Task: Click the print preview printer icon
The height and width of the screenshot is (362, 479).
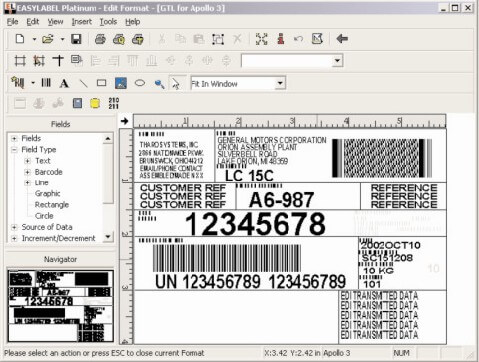Action: (119, 39)
